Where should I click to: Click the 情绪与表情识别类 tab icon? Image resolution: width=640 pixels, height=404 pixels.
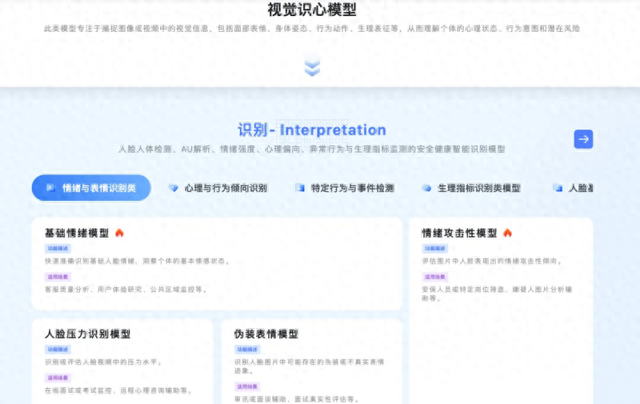51,188
